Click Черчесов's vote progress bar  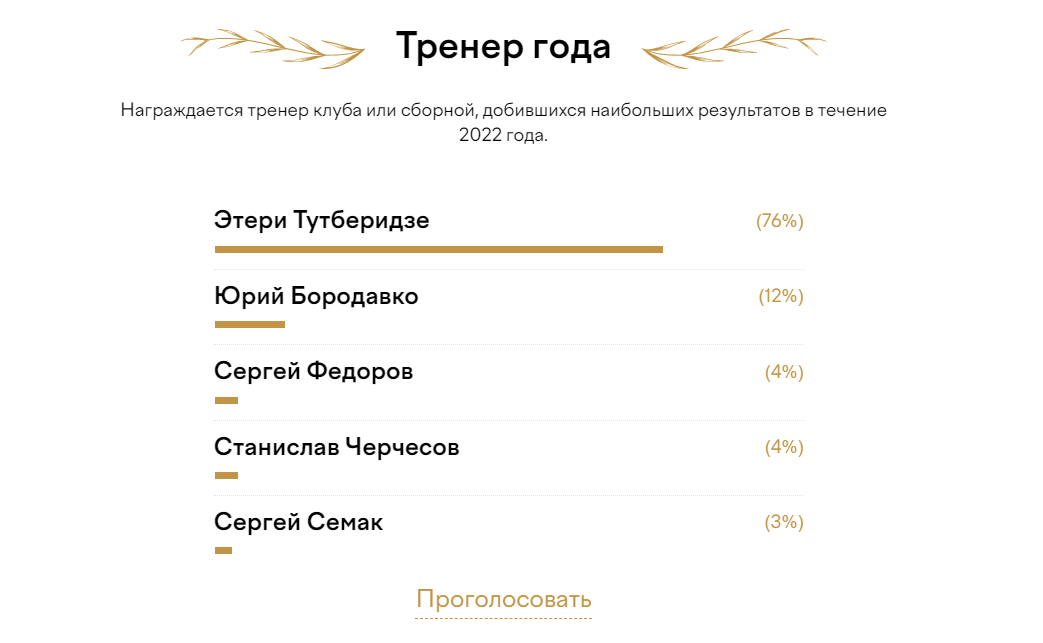coord(226,475)
